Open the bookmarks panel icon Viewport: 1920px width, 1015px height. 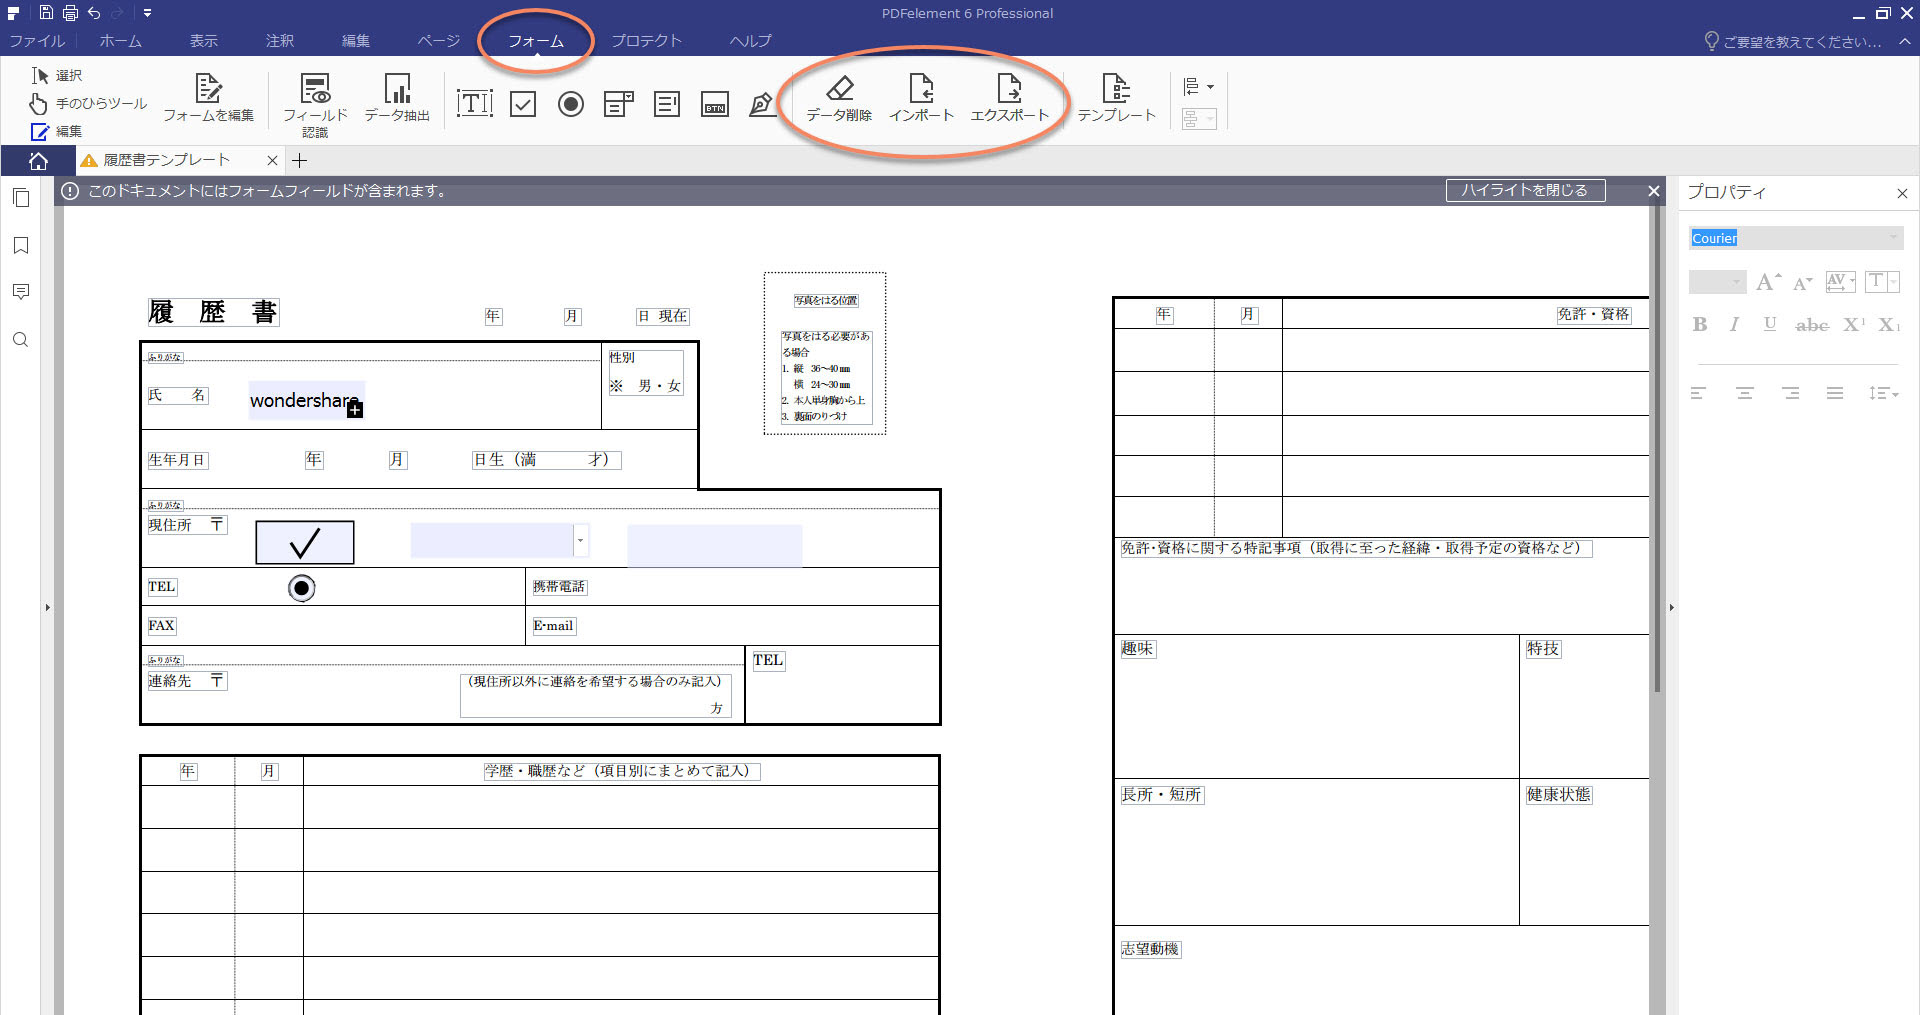21,246
